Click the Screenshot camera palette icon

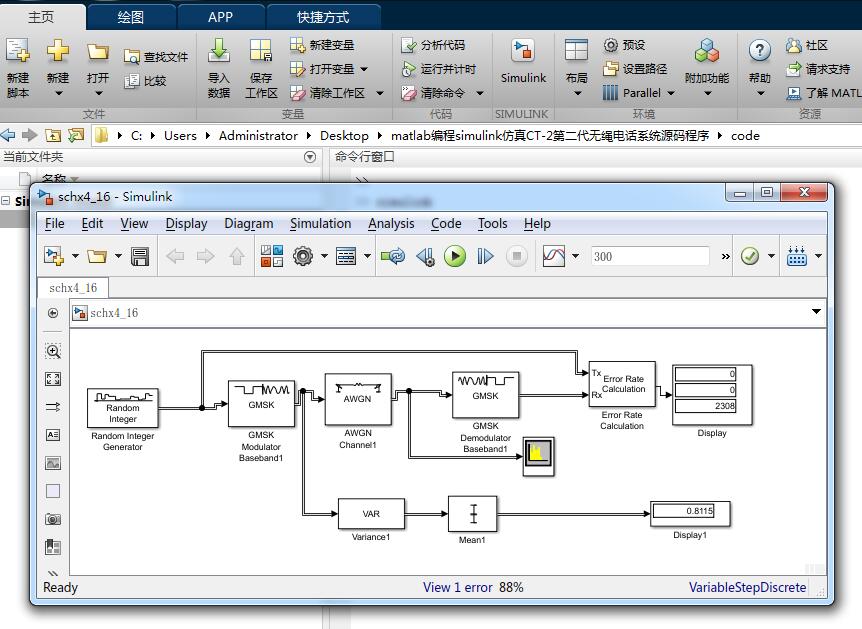click(53, 519)
